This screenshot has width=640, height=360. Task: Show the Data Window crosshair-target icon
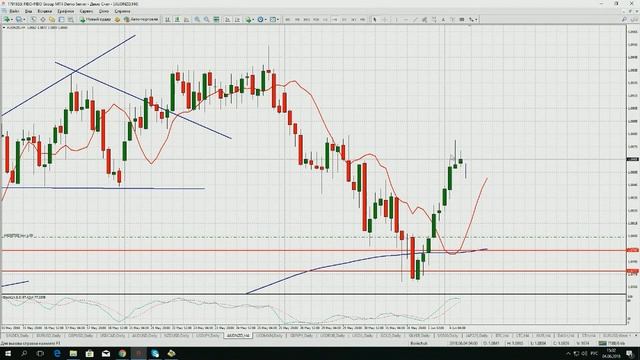pyautogui.click(x=43, y=19)
